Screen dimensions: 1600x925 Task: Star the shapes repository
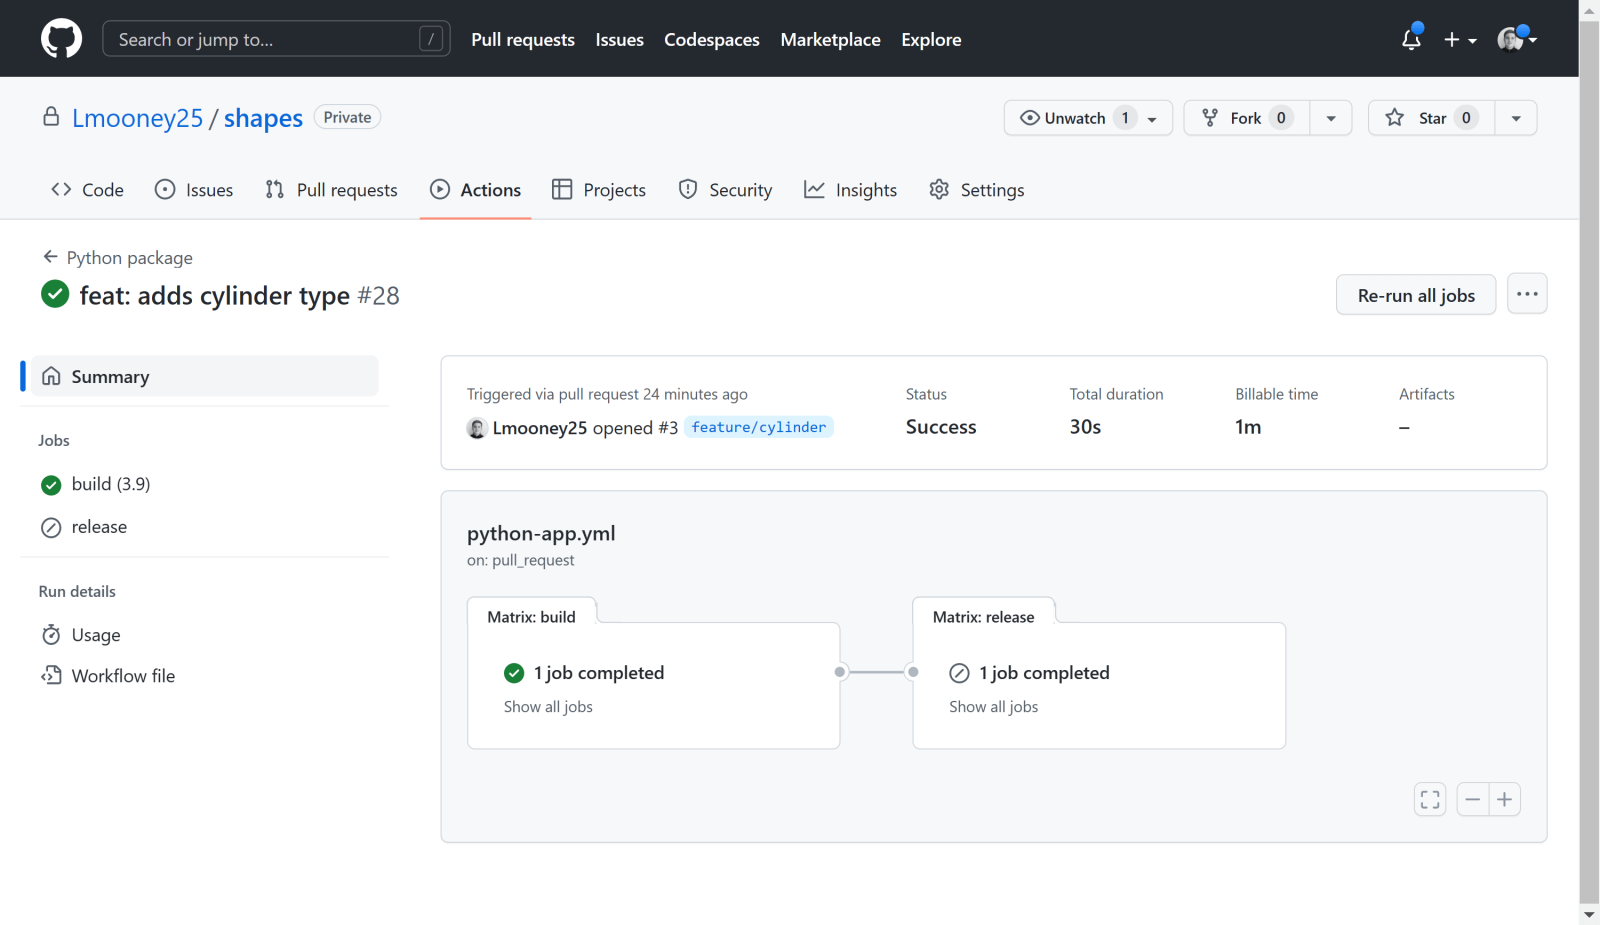pos(1431,118)
